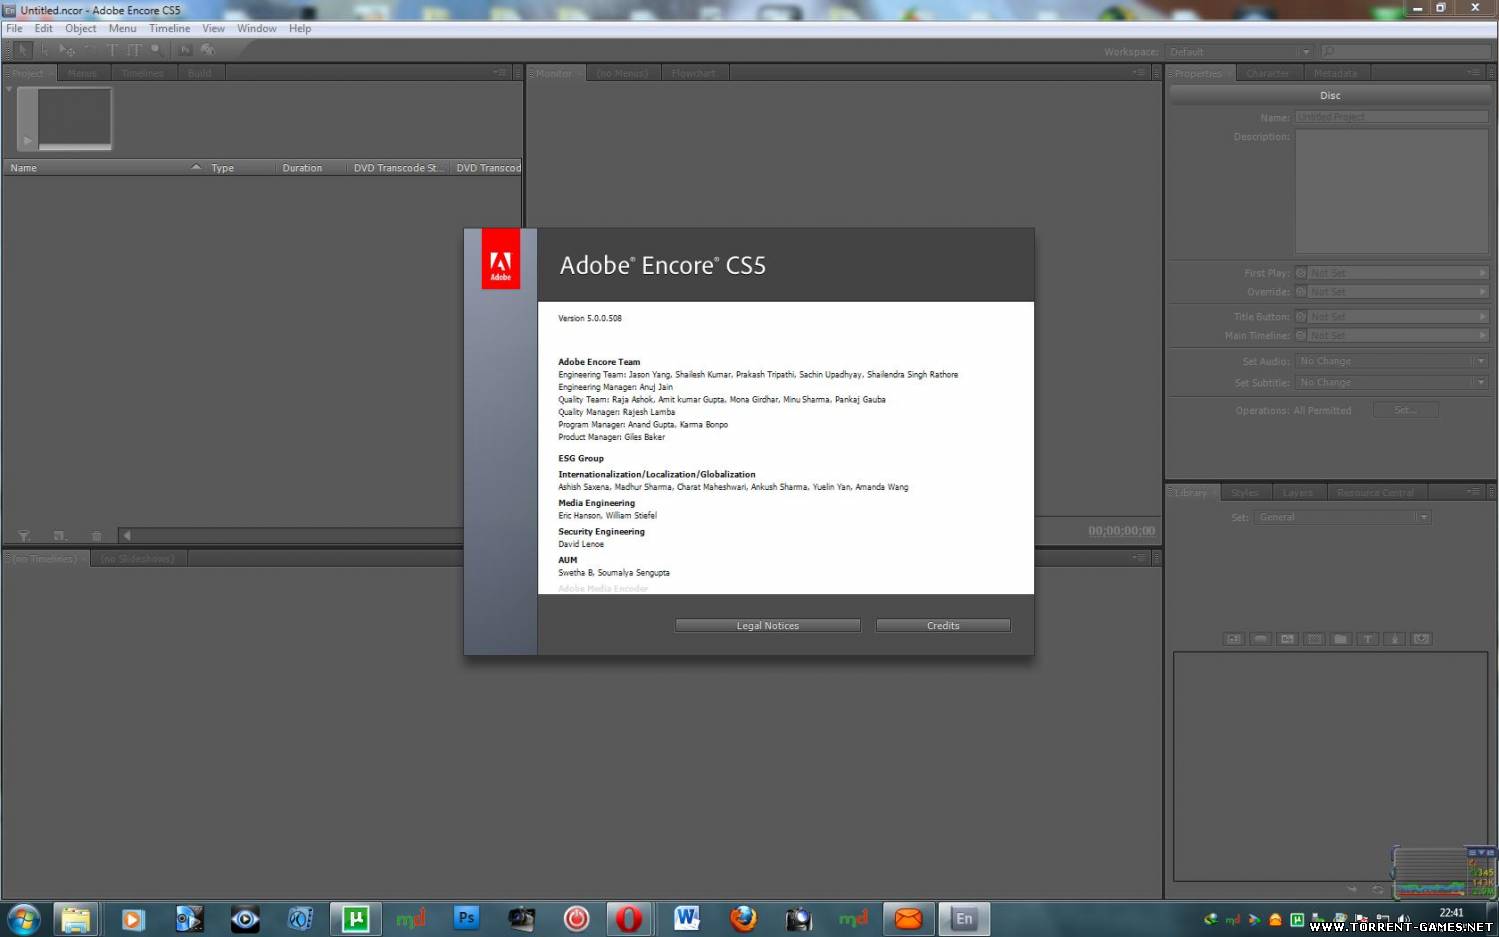Open the Workspace dropdown
The width and height of the screenshot is (1499, 937).
1239,52
